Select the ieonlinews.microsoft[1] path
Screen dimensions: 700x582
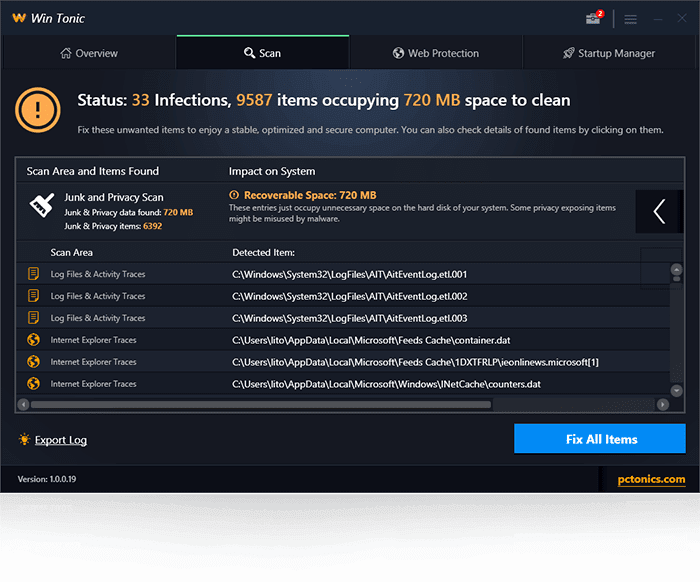tap(415, 362)
